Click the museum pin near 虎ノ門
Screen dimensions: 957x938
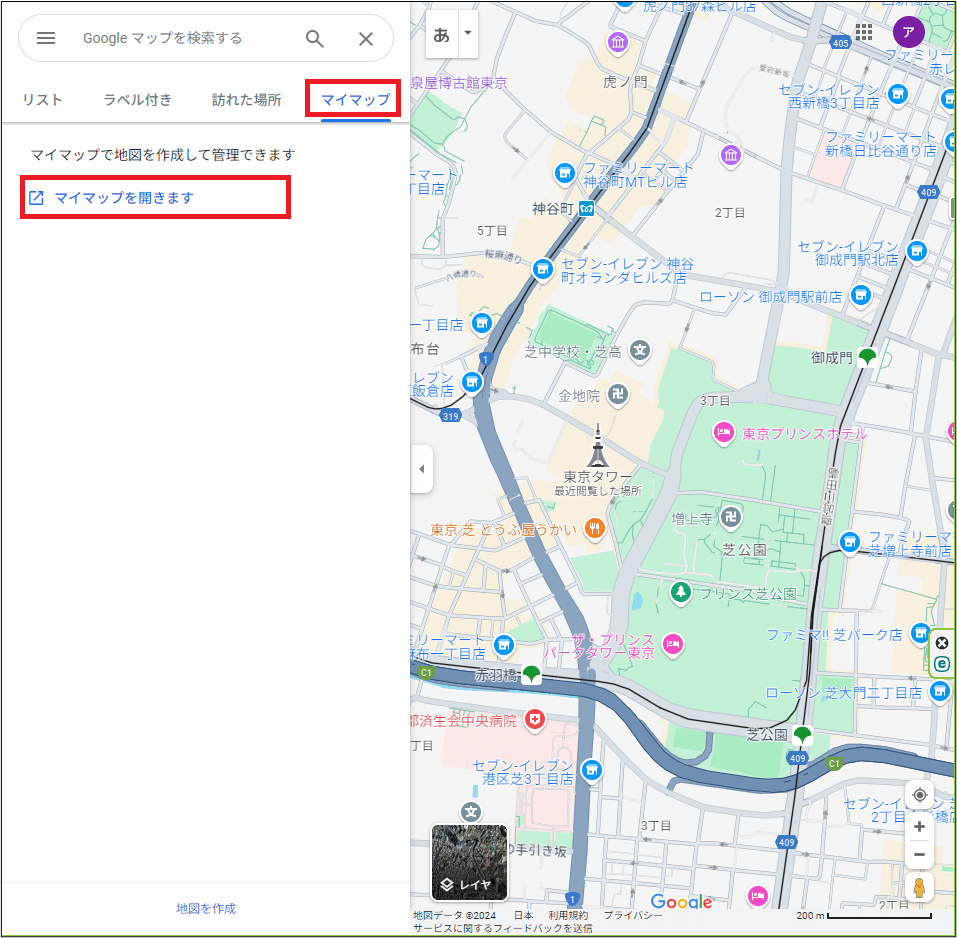(618, 43)
